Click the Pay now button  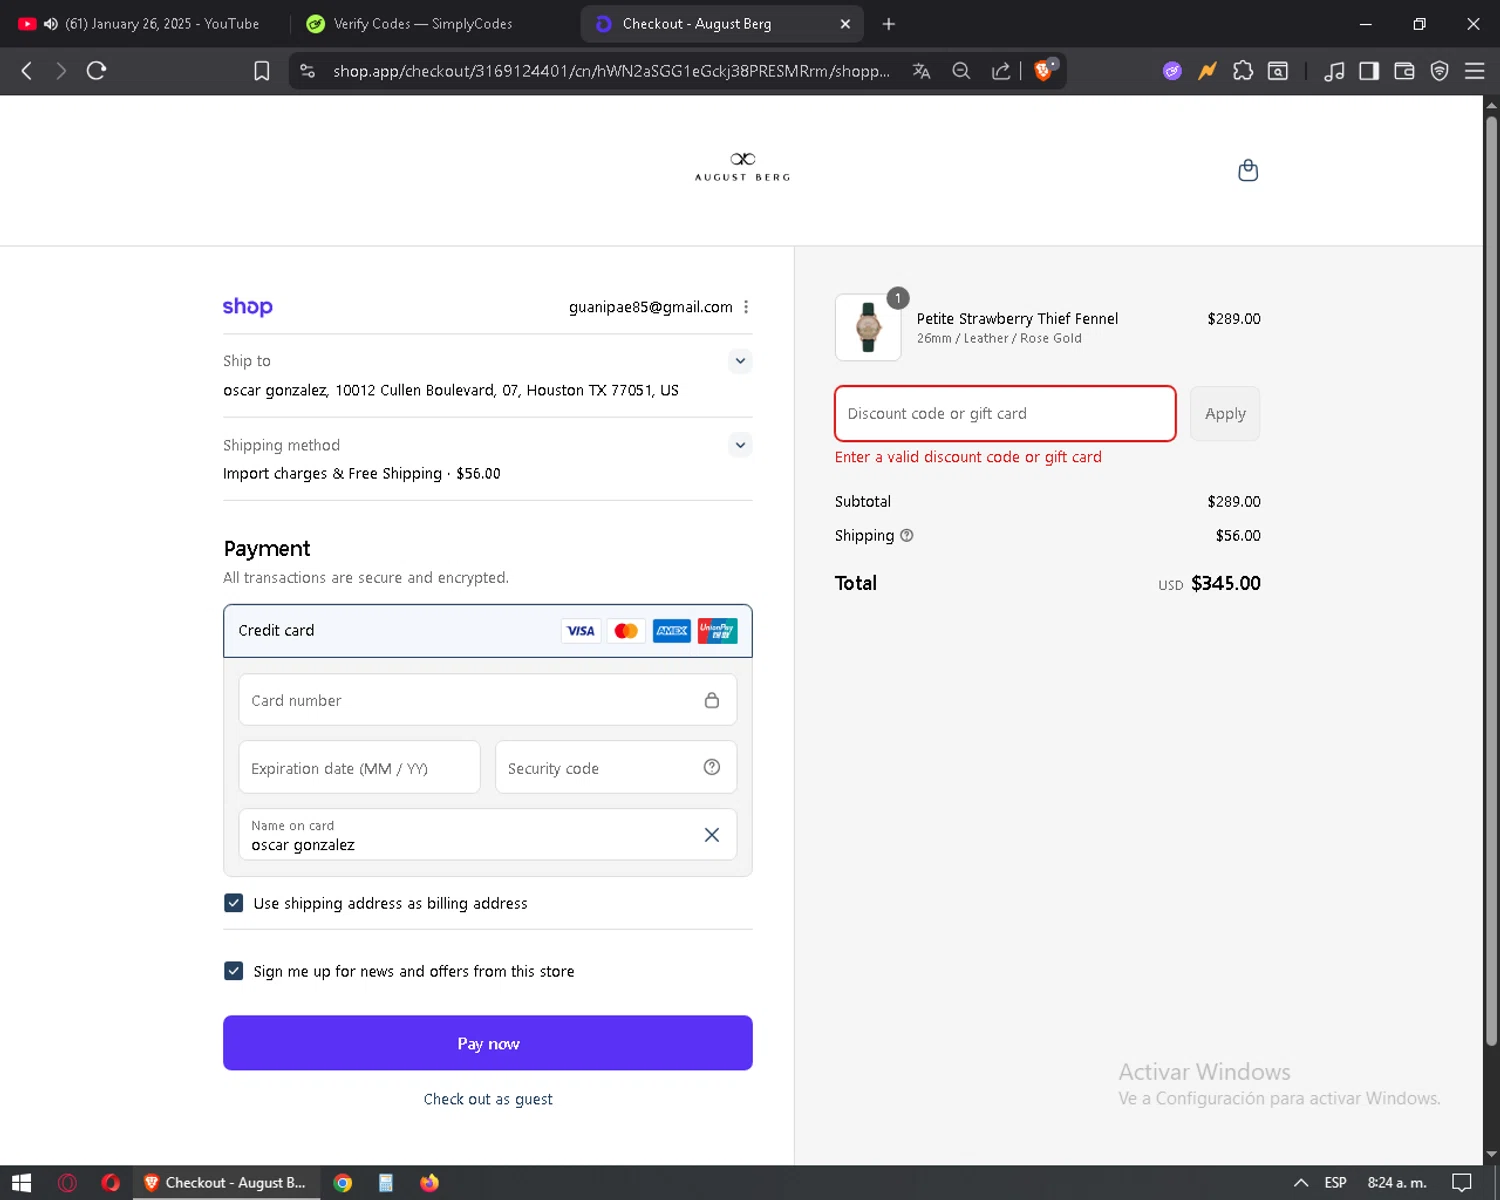488,1043
